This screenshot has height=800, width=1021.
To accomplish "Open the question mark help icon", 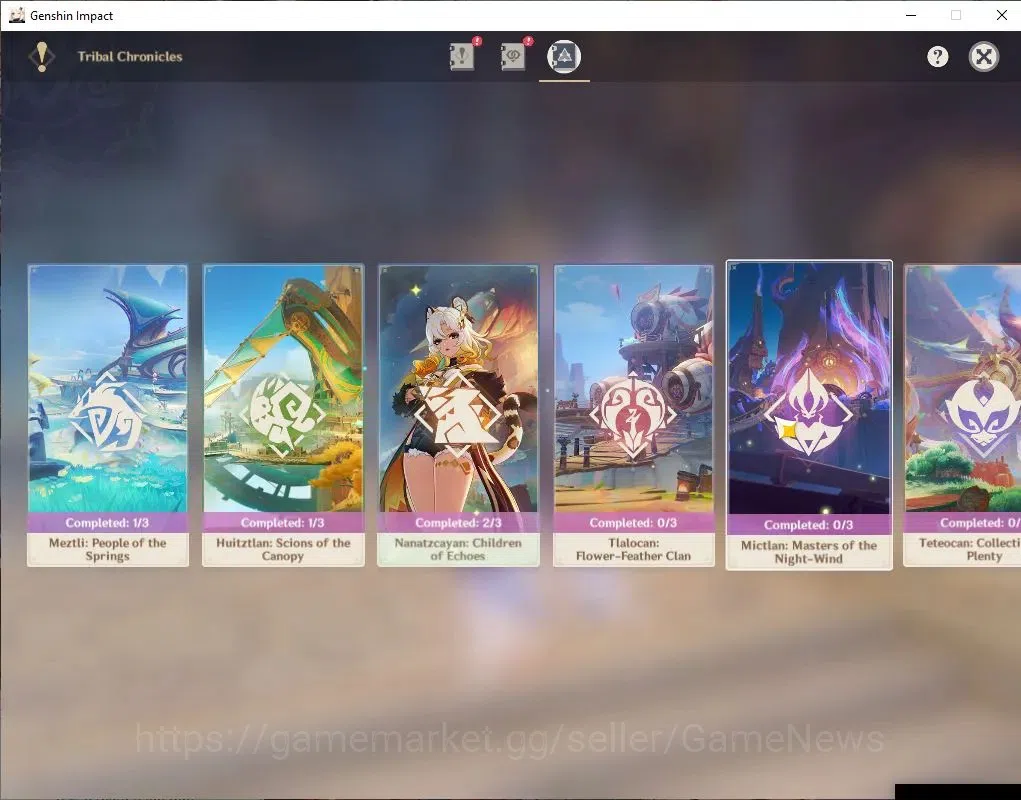I will pyautogui.click(x=938, y=57).
